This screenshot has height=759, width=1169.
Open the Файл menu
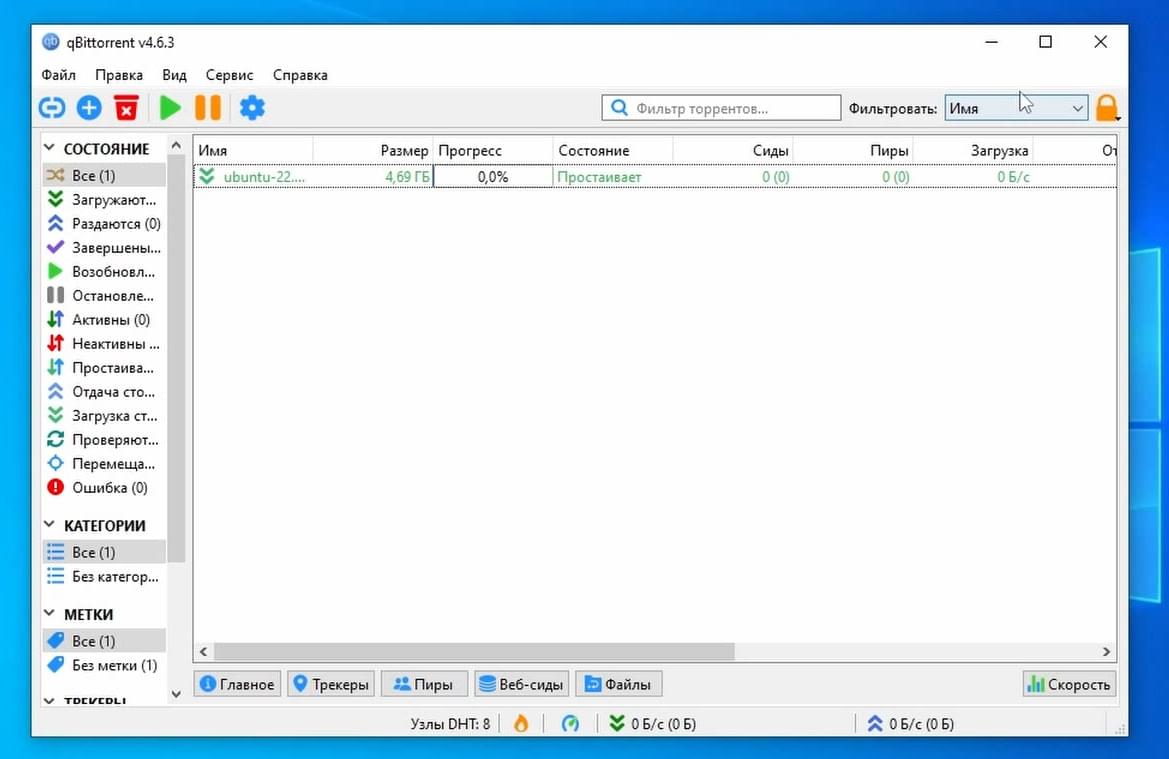click(58, 75)
